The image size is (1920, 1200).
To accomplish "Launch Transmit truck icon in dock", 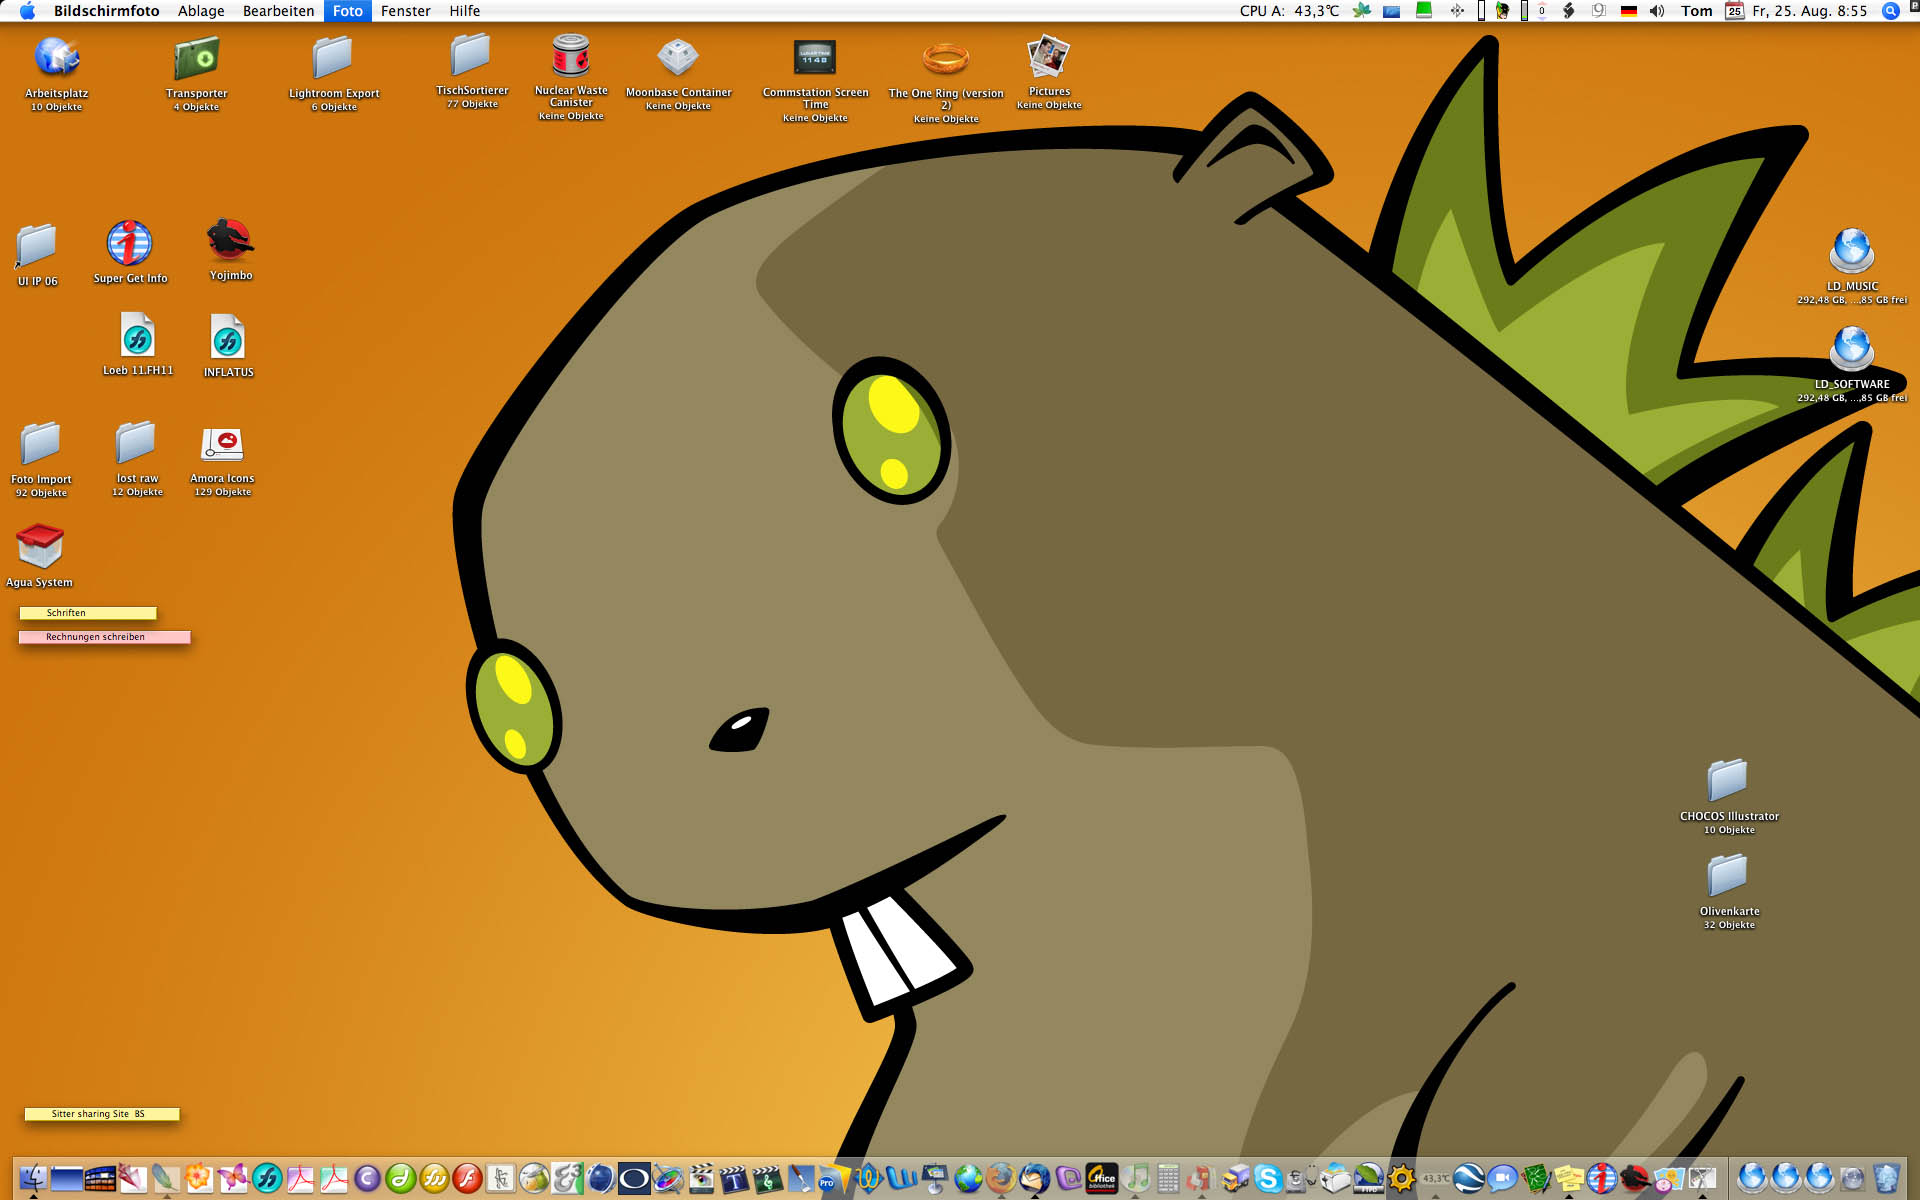I will point(1235,1178).
